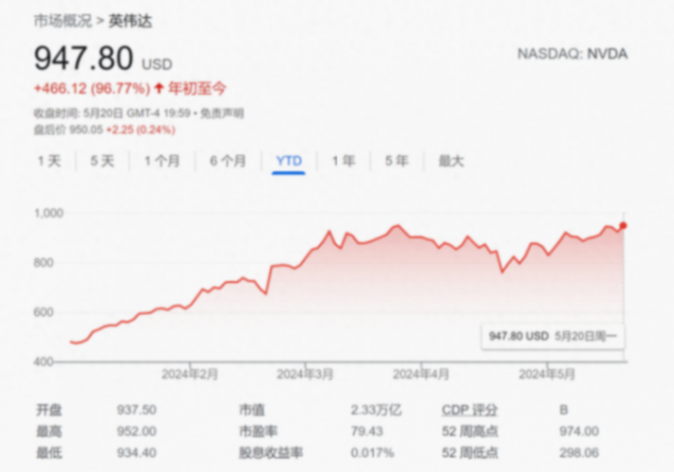Click the 947.80 USD chart tooltip

[553, 336]
